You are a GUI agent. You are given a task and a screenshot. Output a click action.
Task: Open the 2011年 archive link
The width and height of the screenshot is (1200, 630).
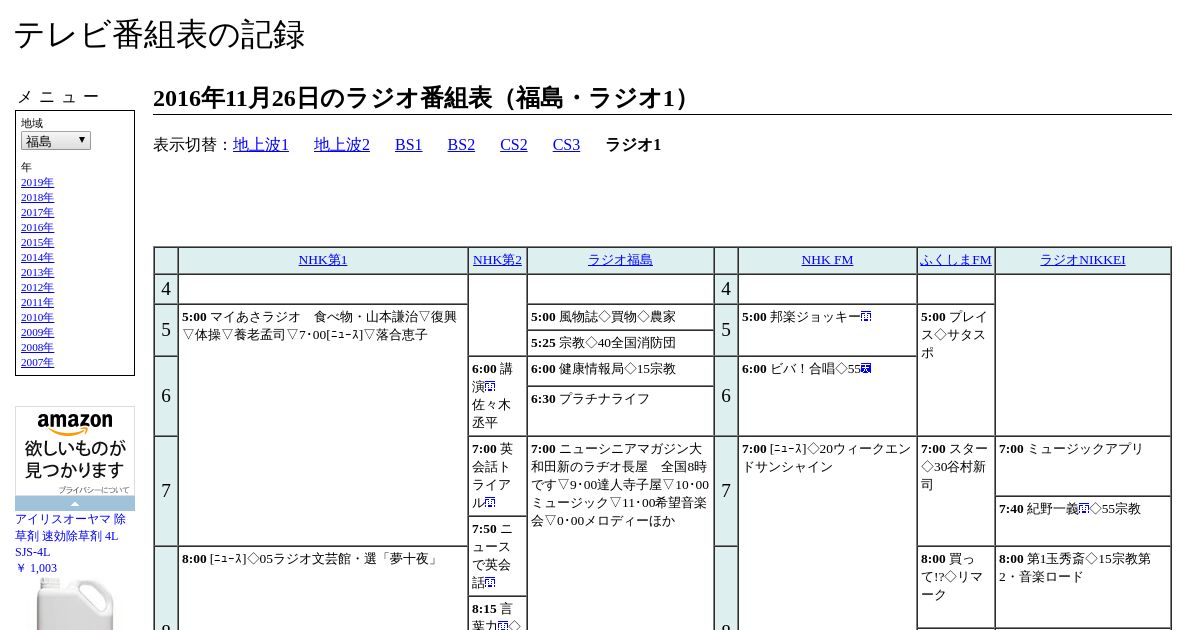tap(37, 302)
